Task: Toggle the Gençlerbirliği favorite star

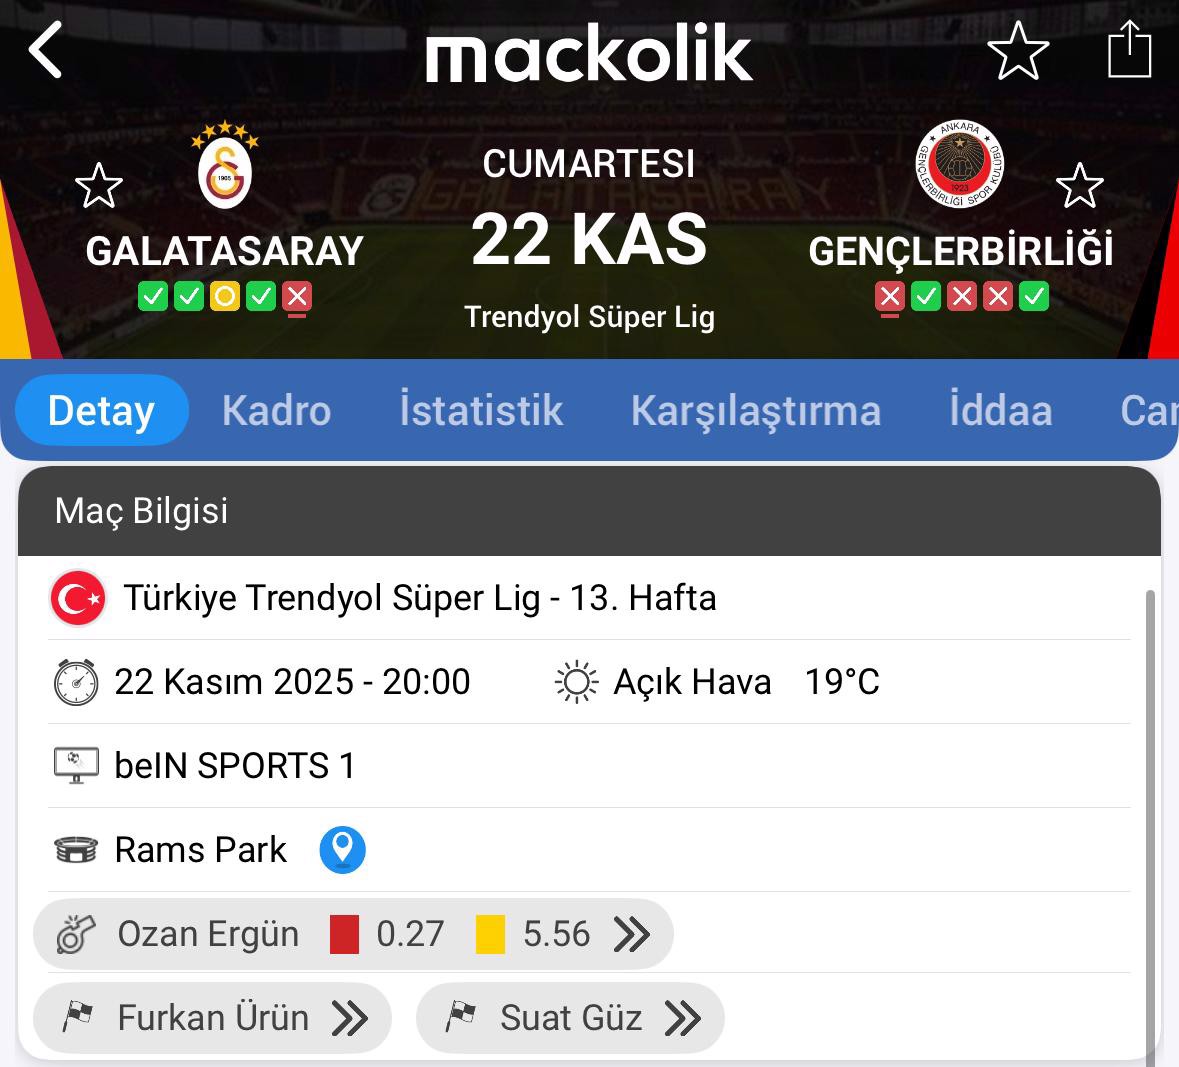Action: 1079,186
